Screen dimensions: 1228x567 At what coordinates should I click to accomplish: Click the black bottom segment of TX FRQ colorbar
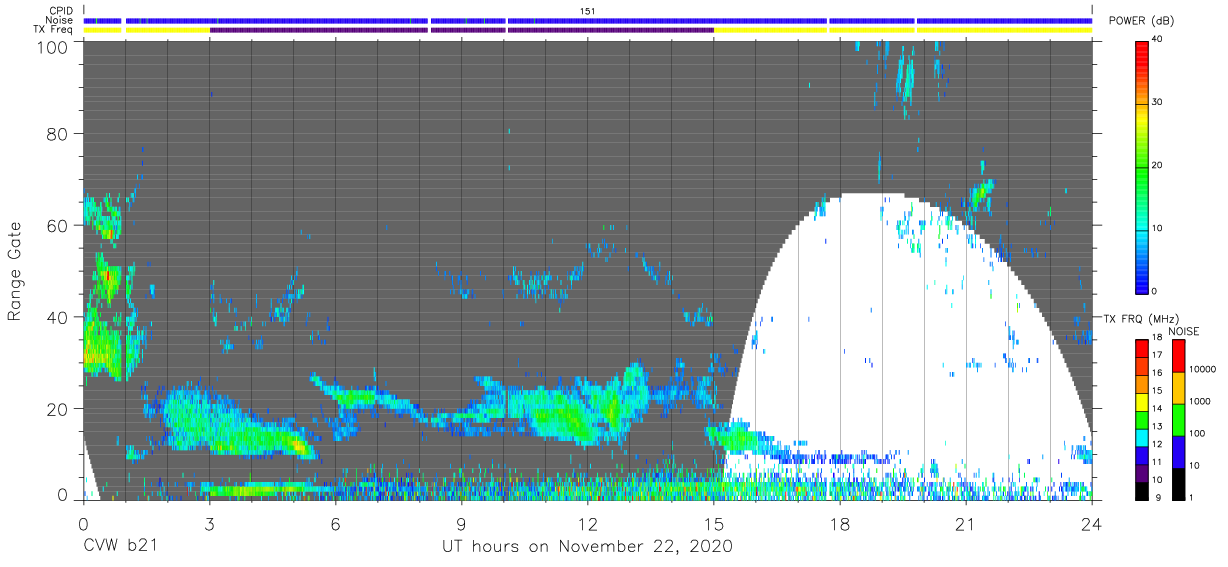1140,489
